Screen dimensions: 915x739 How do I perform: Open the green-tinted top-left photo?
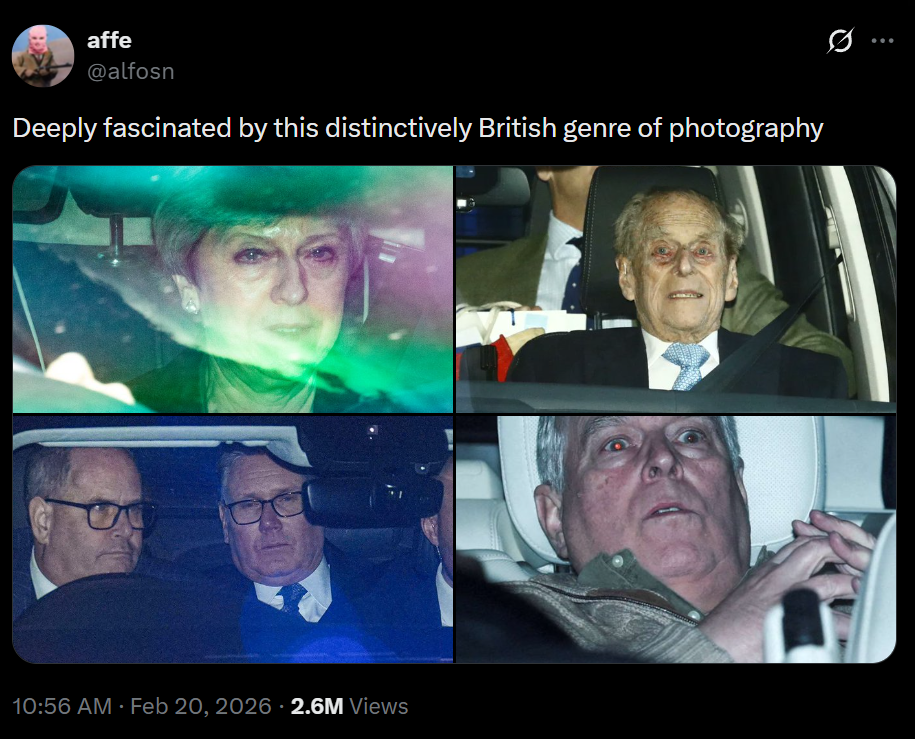pos(233,290)
